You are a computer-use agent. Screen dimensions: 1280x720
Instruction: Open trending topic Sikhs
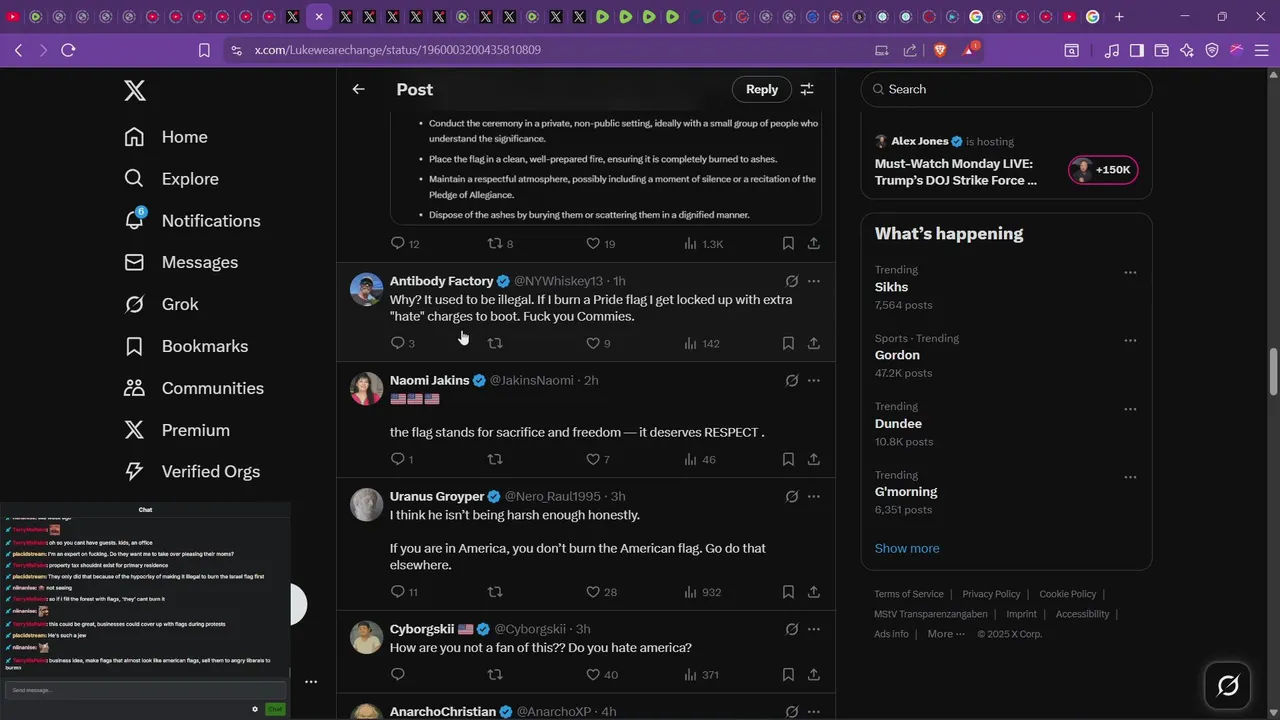pyautogui.click(x=891, y=287)
